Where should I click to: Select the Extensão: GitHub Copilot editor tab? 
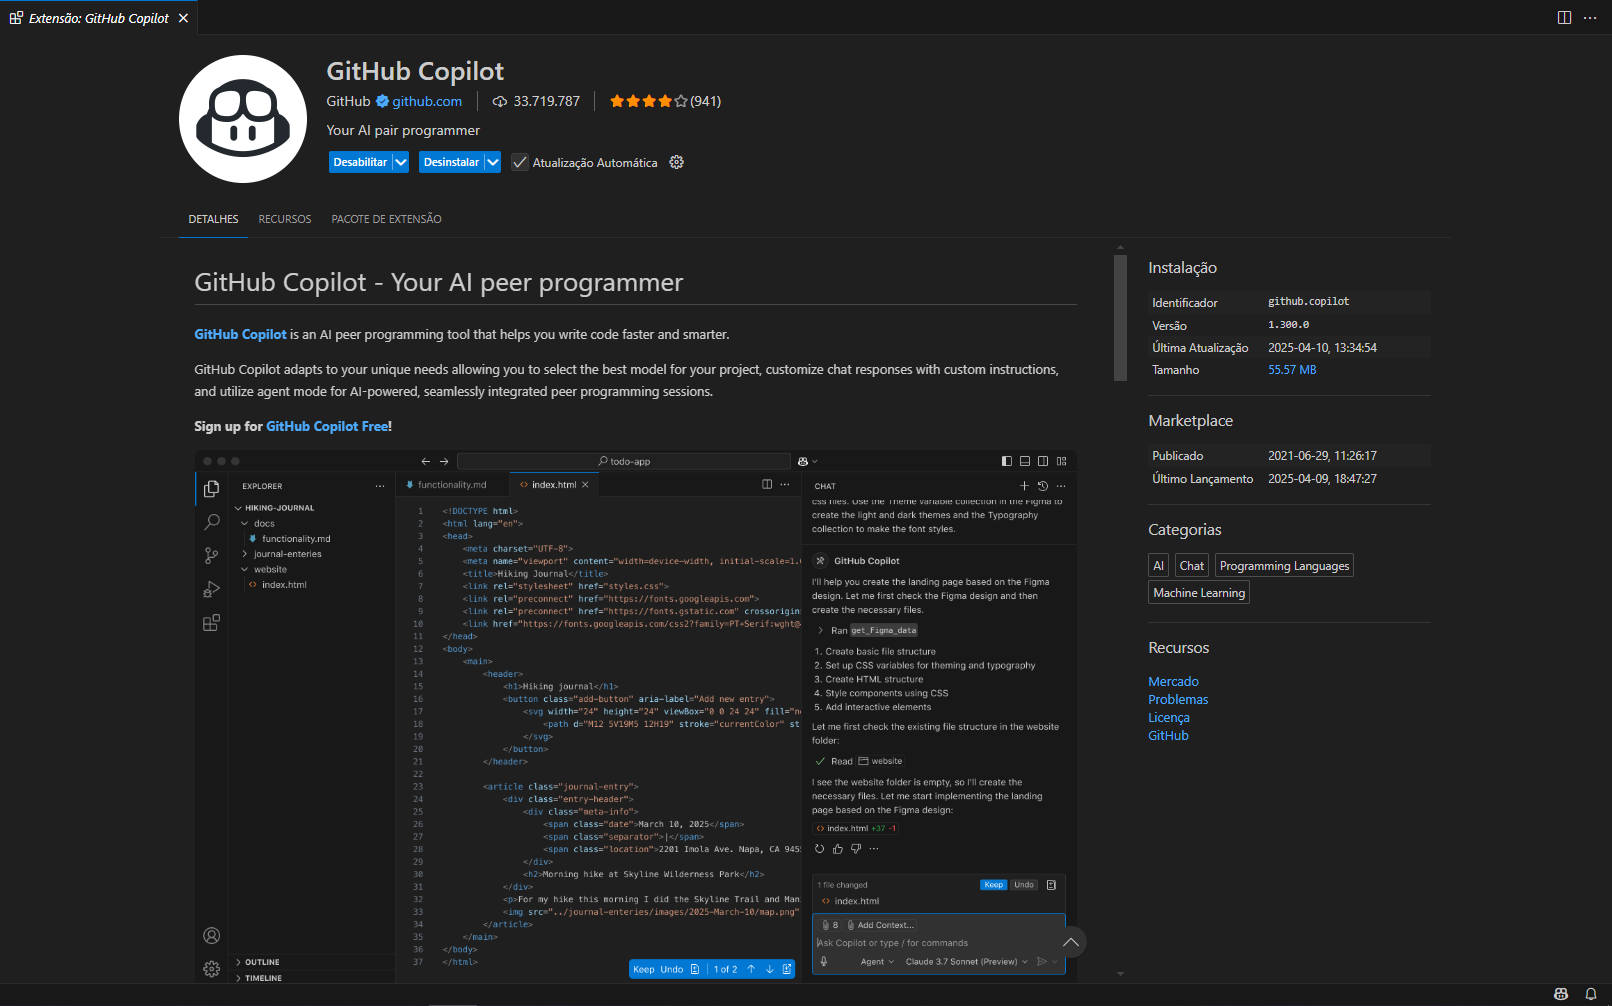(98, 18)
